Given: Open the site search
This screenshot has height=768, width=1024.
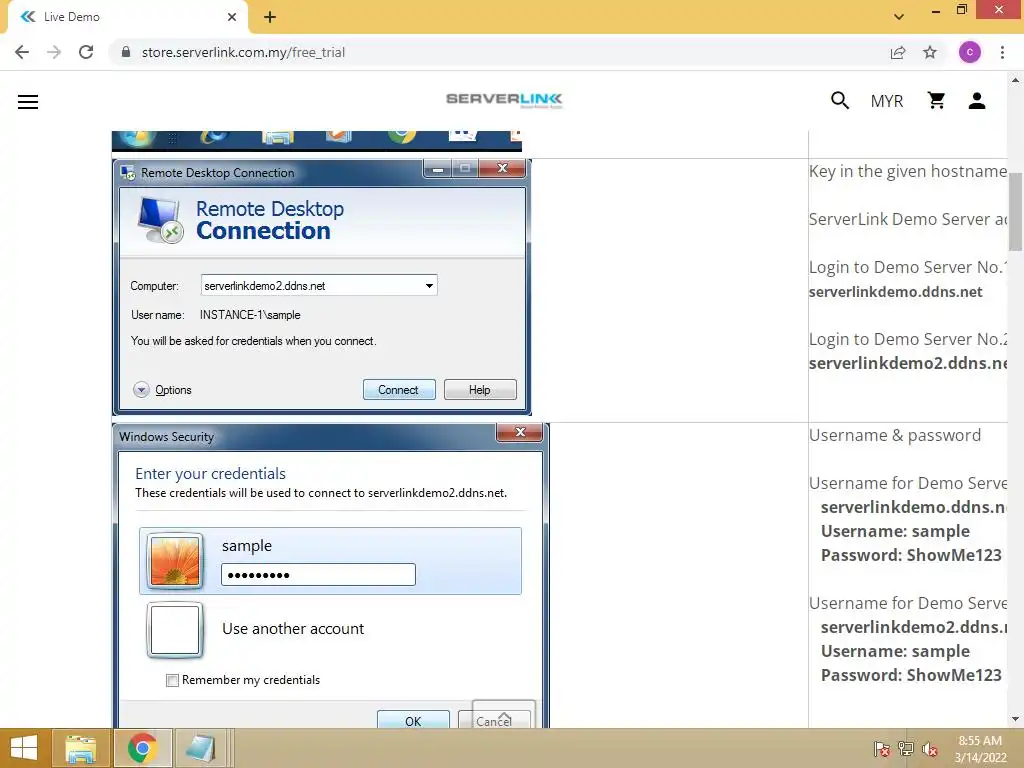Looking at the screenshot, I should 840,101.
